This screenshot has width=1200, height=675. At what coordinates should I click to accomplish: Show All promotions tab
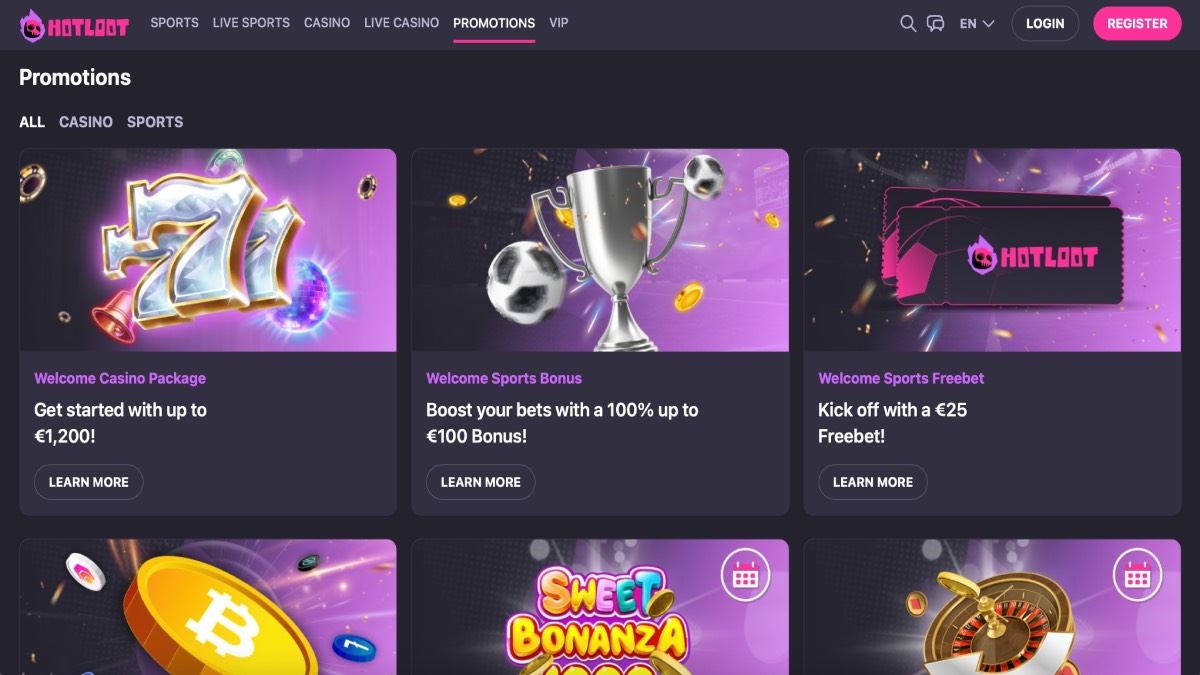coord(32,122)
